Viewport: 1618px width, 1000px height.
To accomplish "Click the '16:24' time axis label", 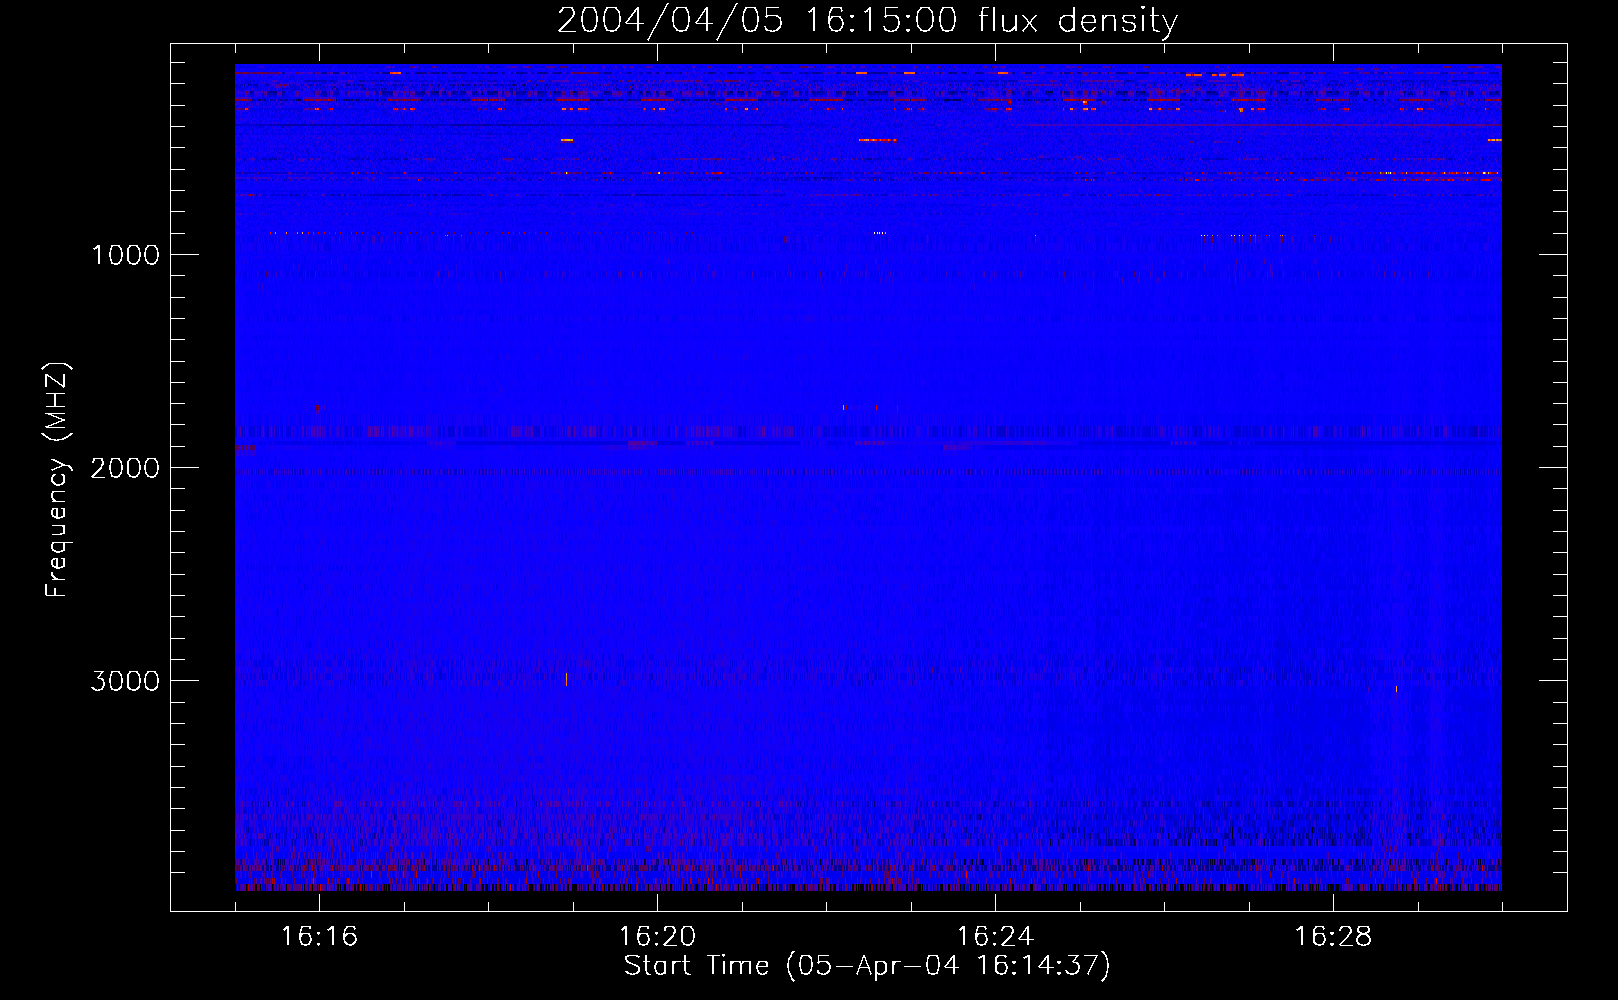I will (x=995, y=936).
